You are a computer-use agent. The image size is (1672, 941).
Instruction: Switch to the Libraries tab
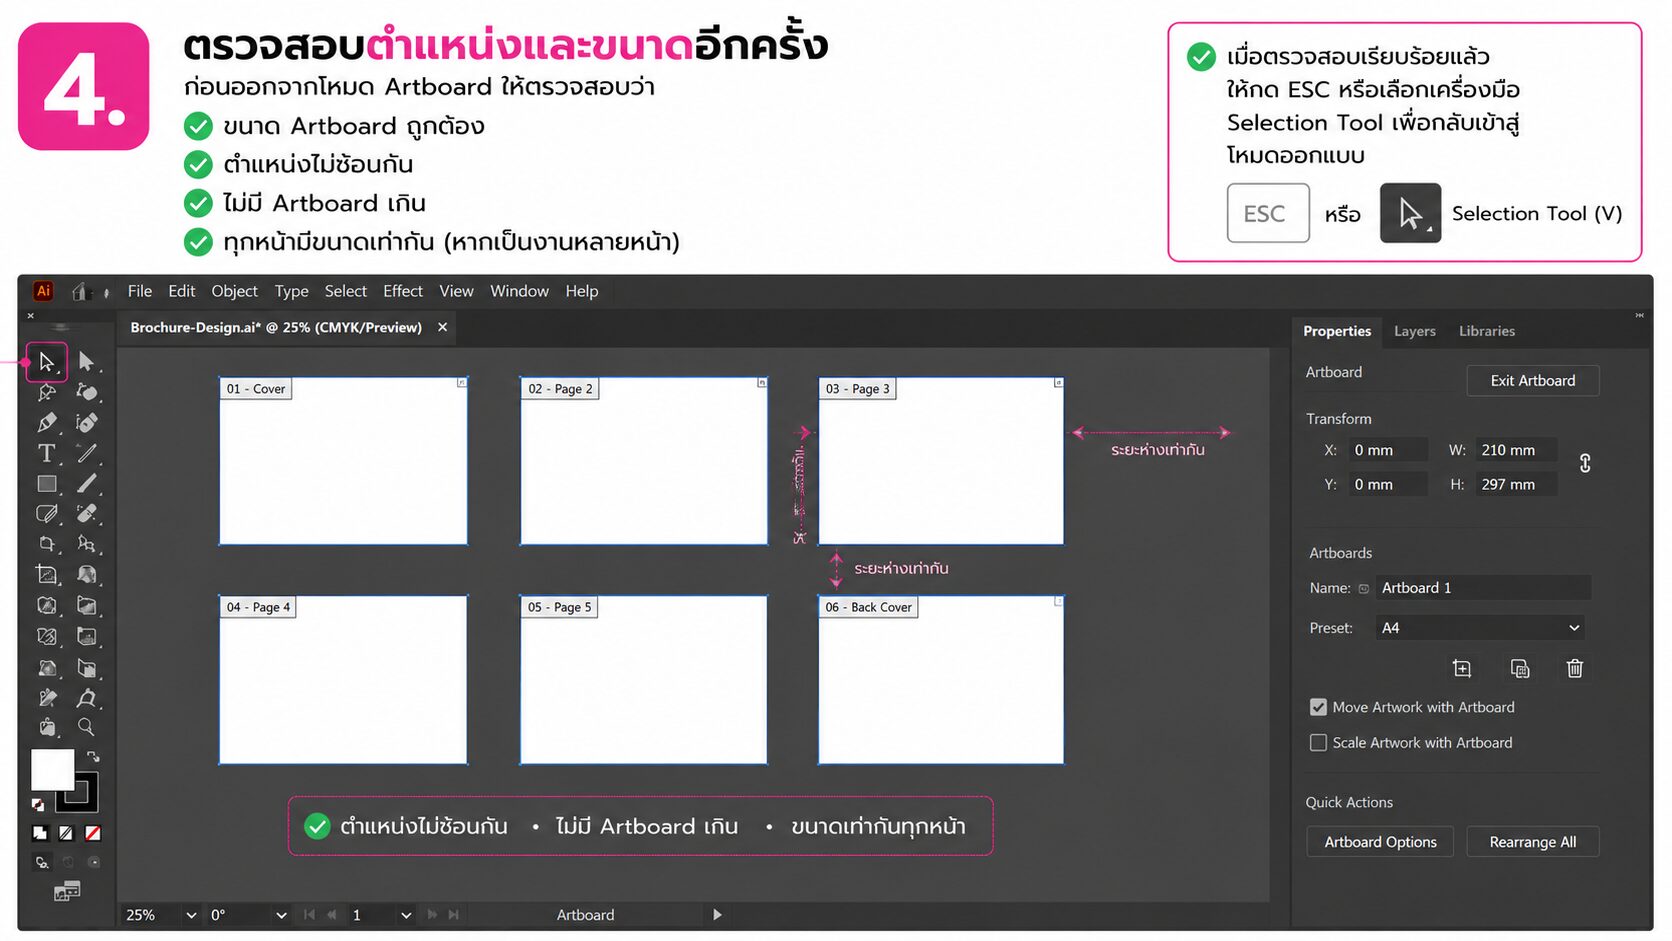pyautogui.click(x=1487, y=331)
